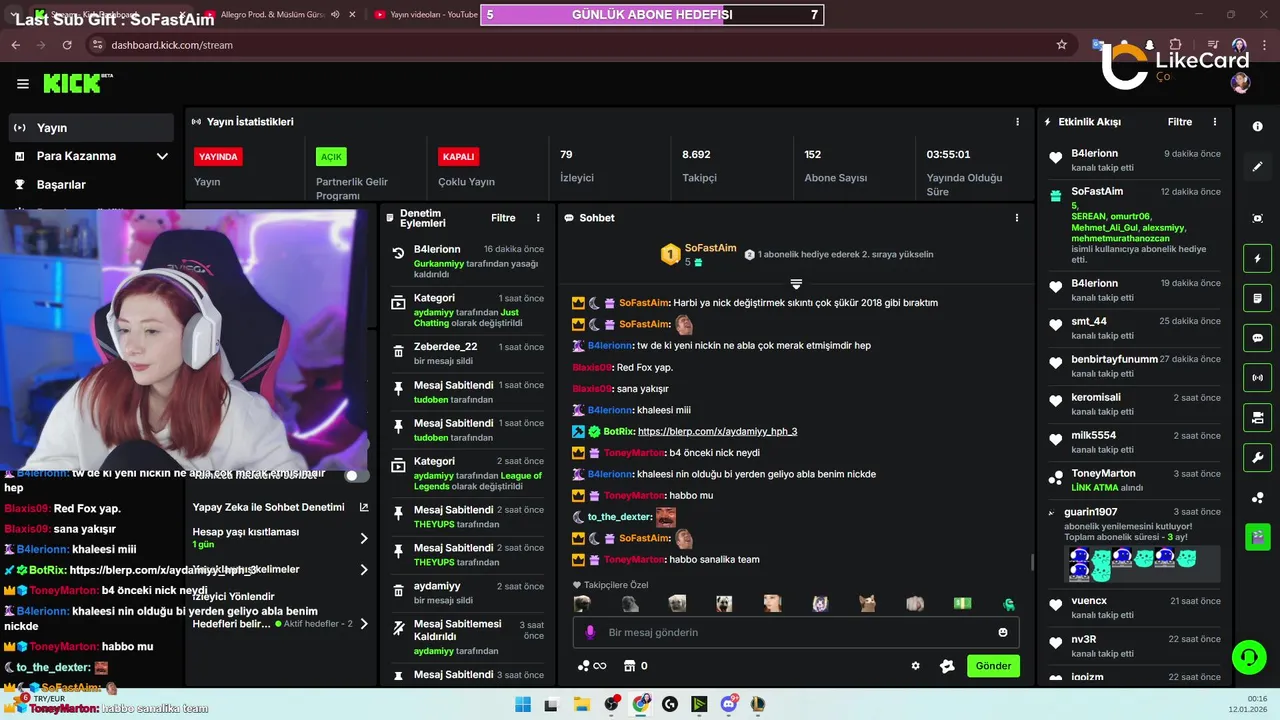Image resolution: width=1280 pixels, height=720 pixels.
Task: Click the dashboard.kick.com/stream address bar
Action: [x=571, y=45]
